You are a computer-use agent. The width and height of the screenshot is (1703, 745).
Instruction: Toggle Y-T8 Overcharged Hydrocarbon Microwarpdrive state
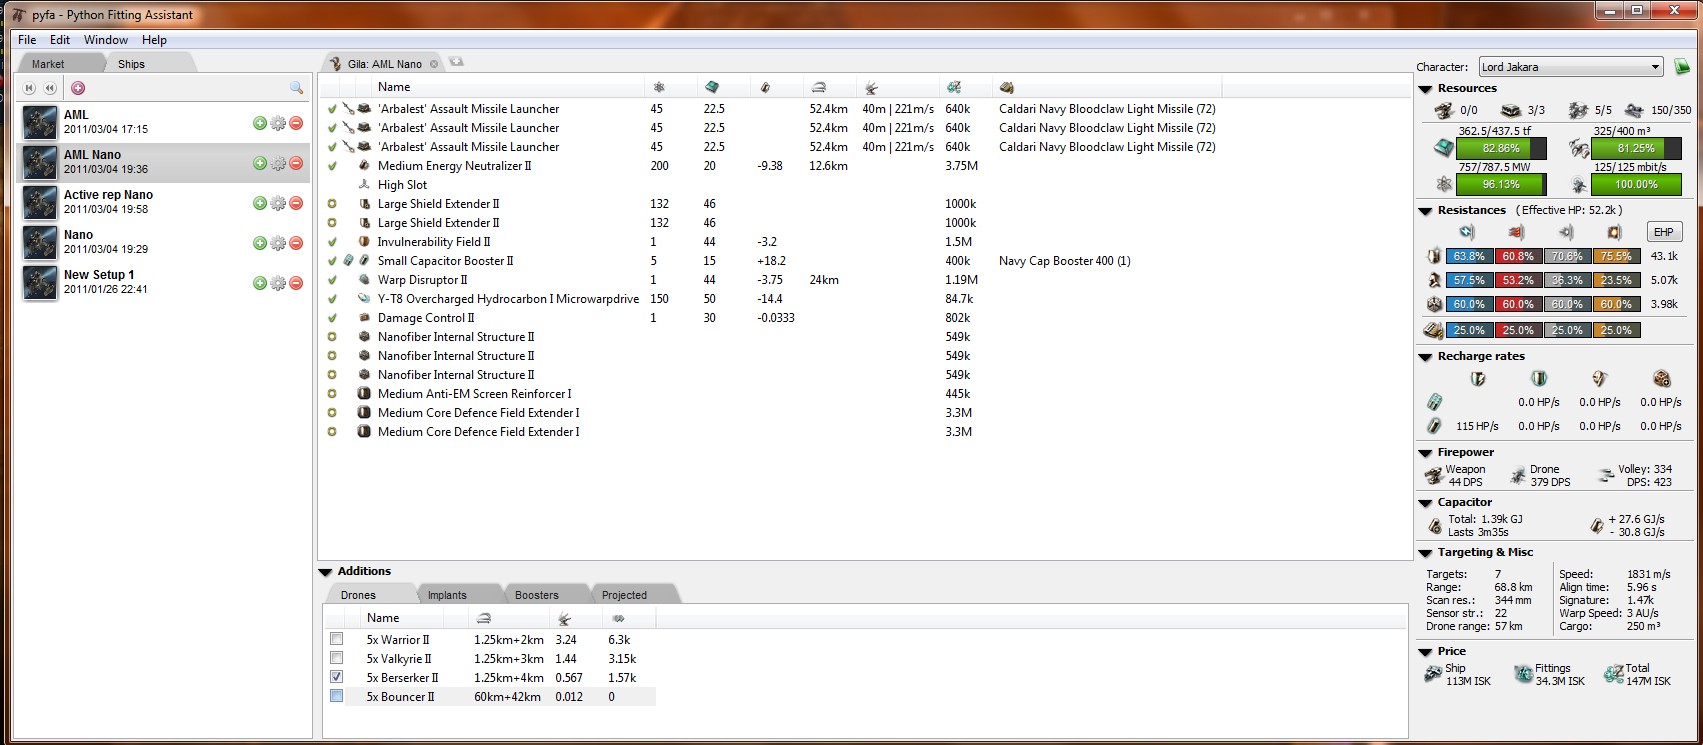(332, 299)
